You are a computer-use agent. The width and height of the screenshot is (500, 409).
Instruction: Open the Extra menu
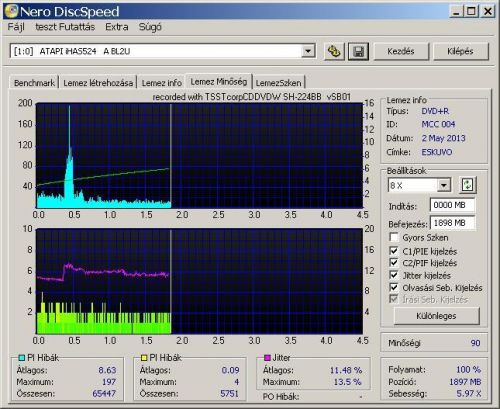pos(117,27)
